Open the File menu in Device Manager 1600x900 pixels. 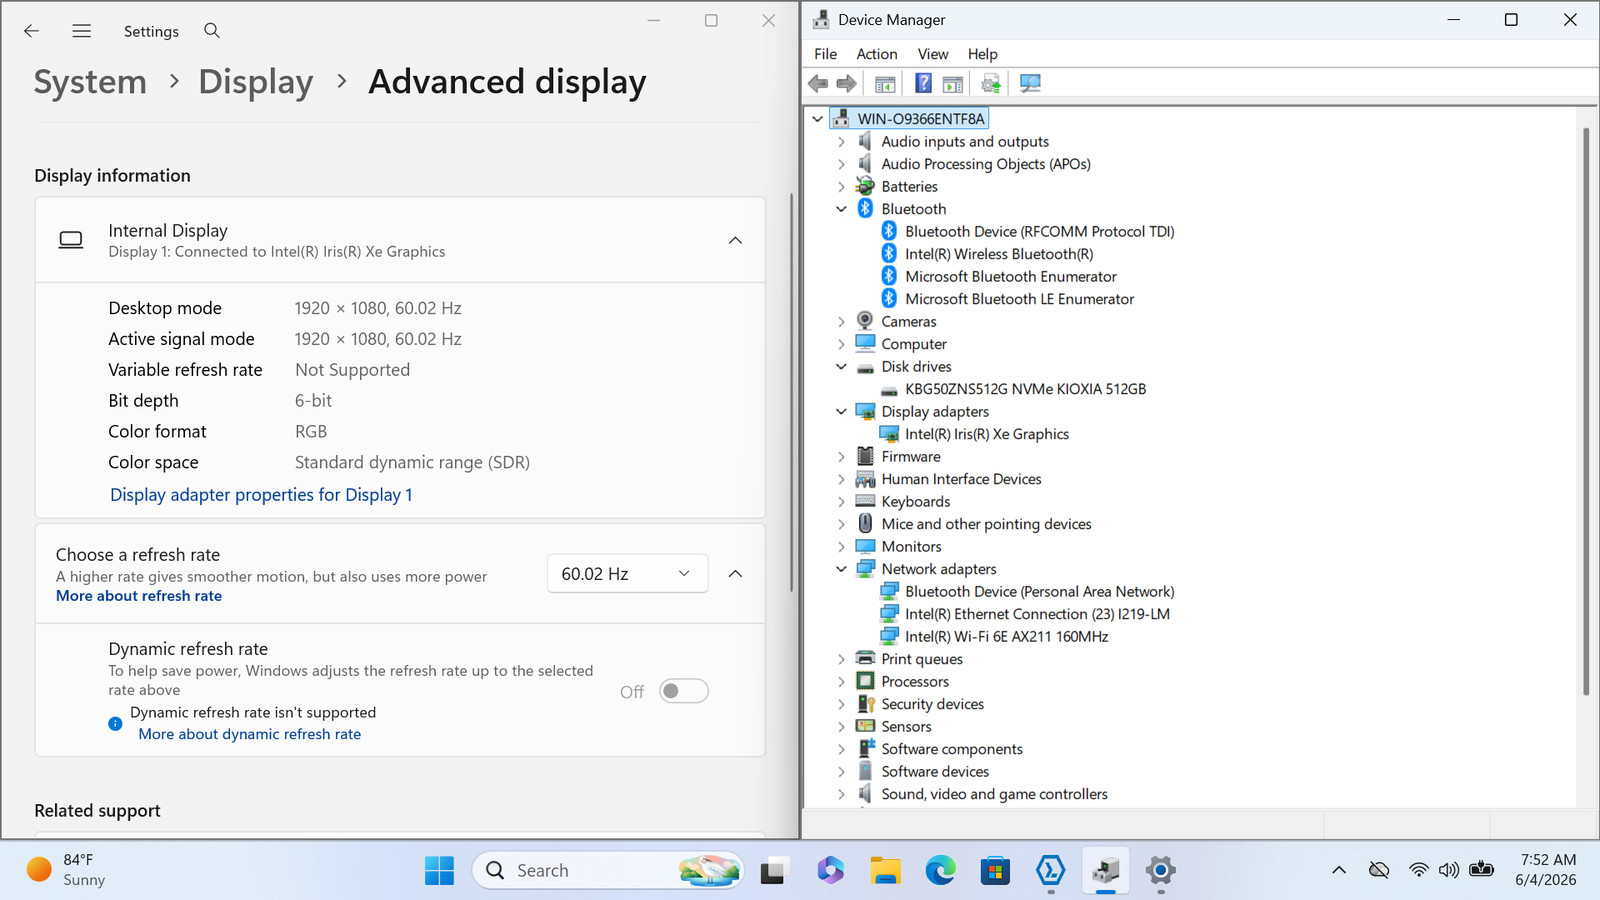point(826,54)
